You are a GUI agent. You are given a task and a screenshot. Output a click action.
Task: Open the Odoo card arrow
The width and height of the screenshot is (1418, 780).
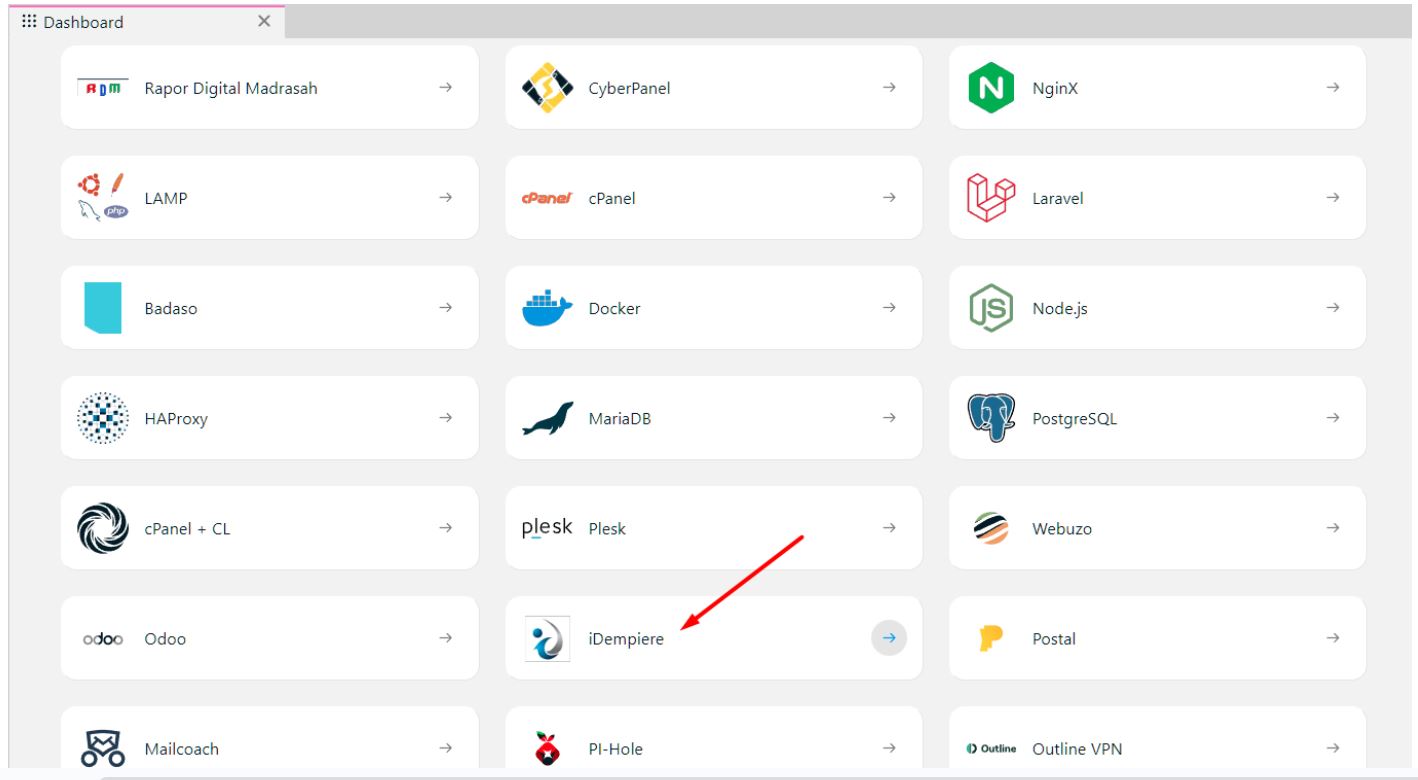click(445, 638)
